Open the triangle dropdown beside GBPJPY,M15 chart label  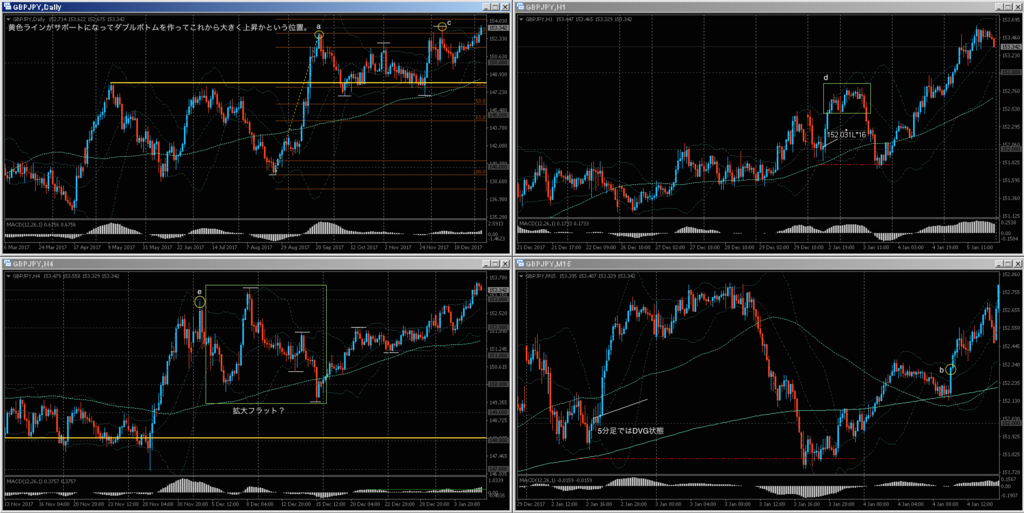click(x=520, y=276)
